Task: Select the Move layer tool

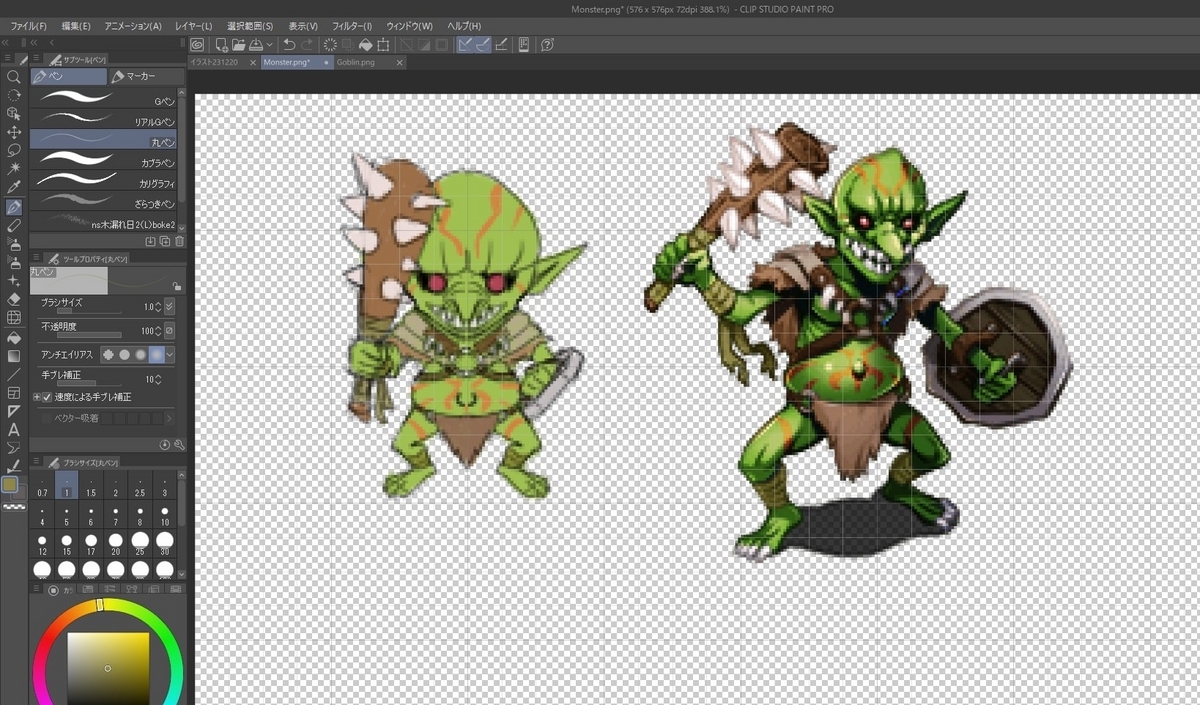Action: click(14, 132)
